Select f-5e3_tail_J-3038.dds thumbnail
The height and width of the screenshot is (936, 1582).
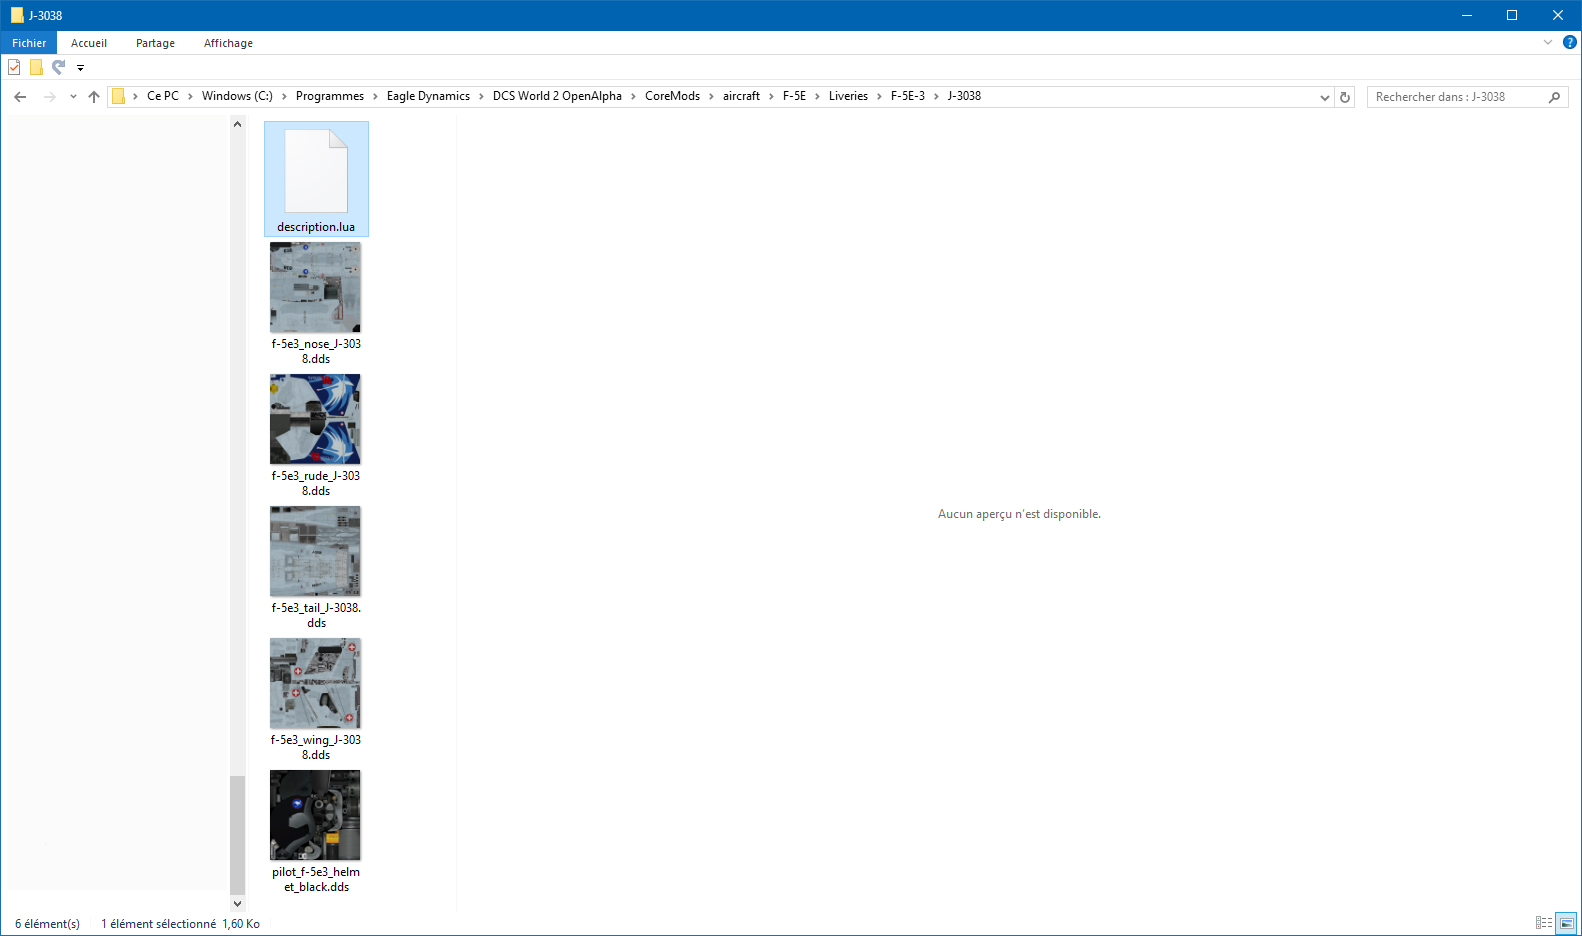coord(315,551)
